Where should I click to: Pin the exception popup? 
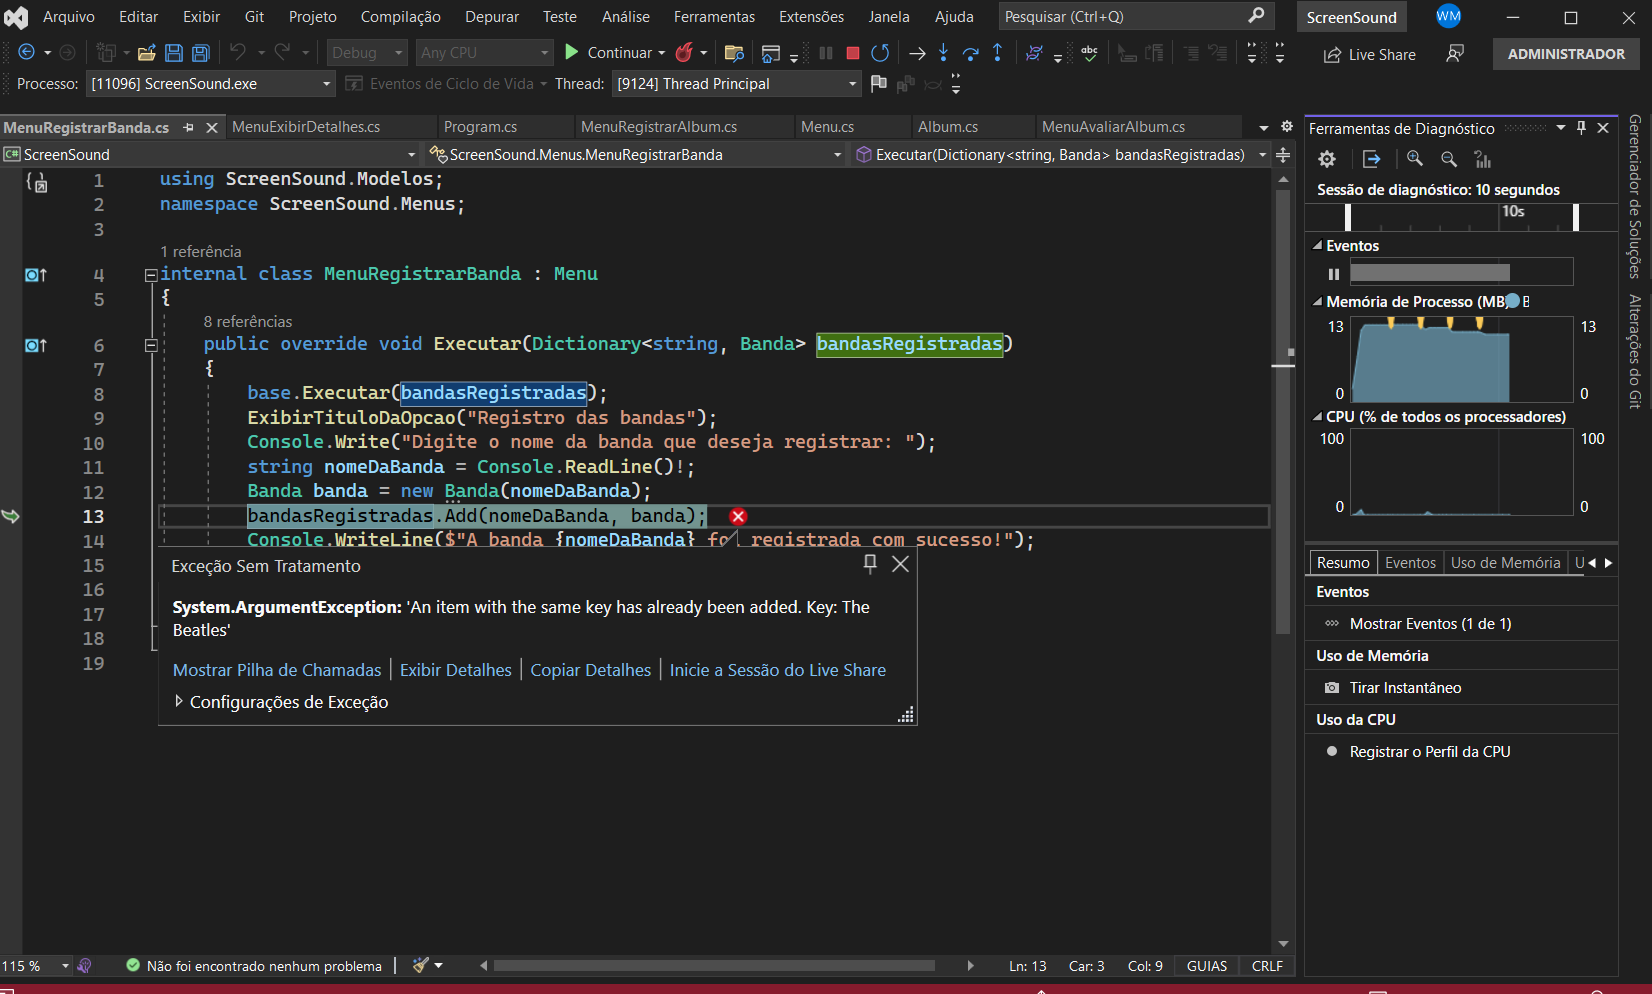coord(870,564)
